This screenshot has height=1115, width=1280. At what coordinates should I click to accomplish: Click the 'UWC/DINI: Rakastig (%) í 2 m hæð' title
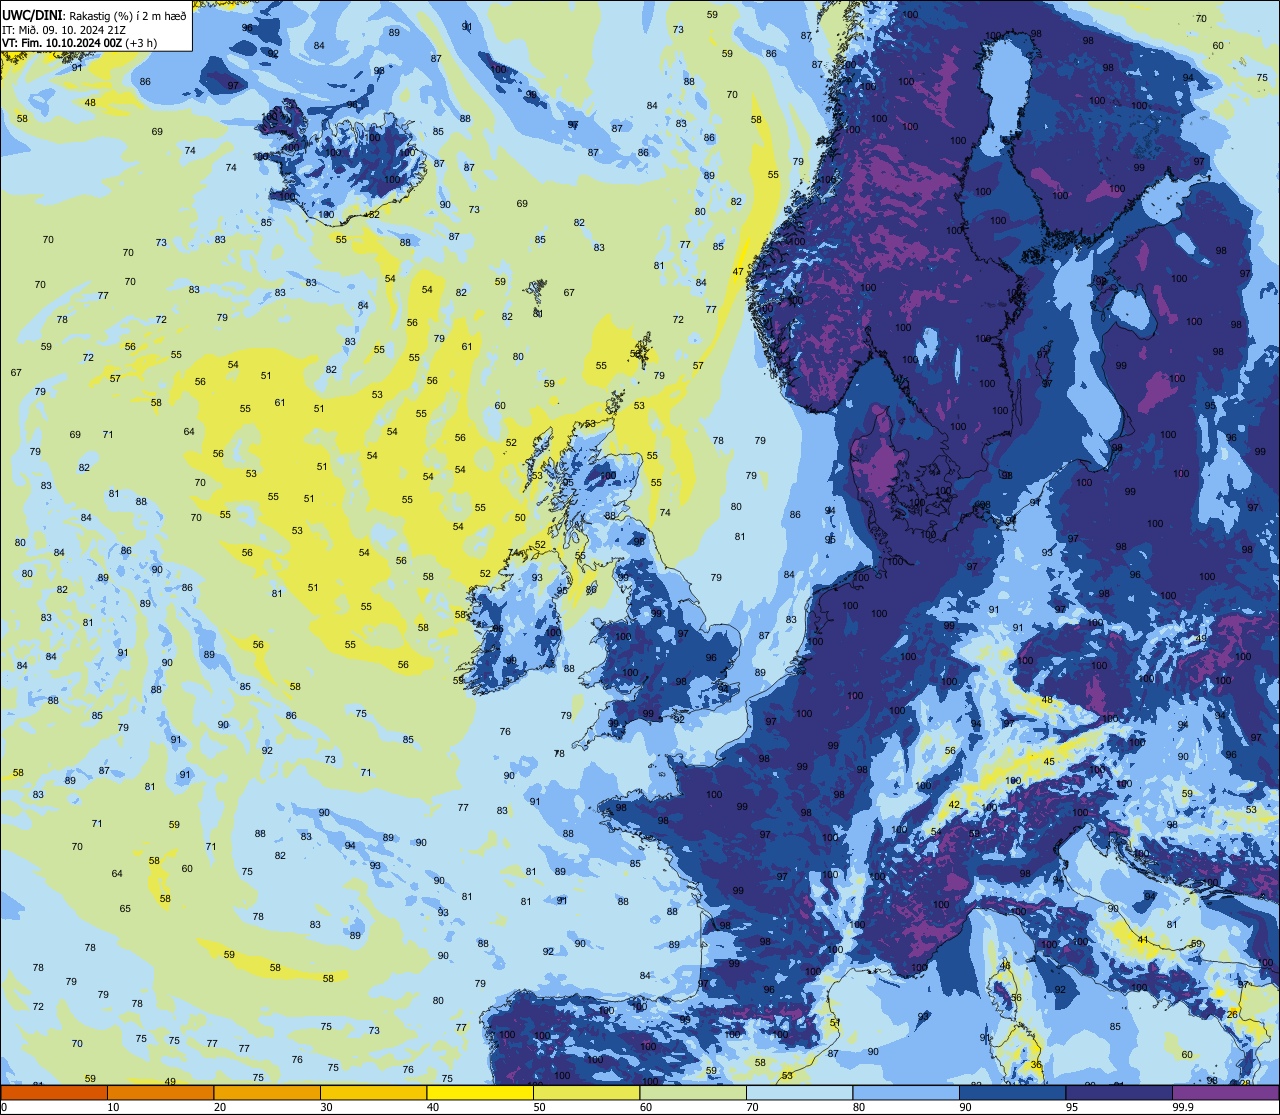(94, 16)
